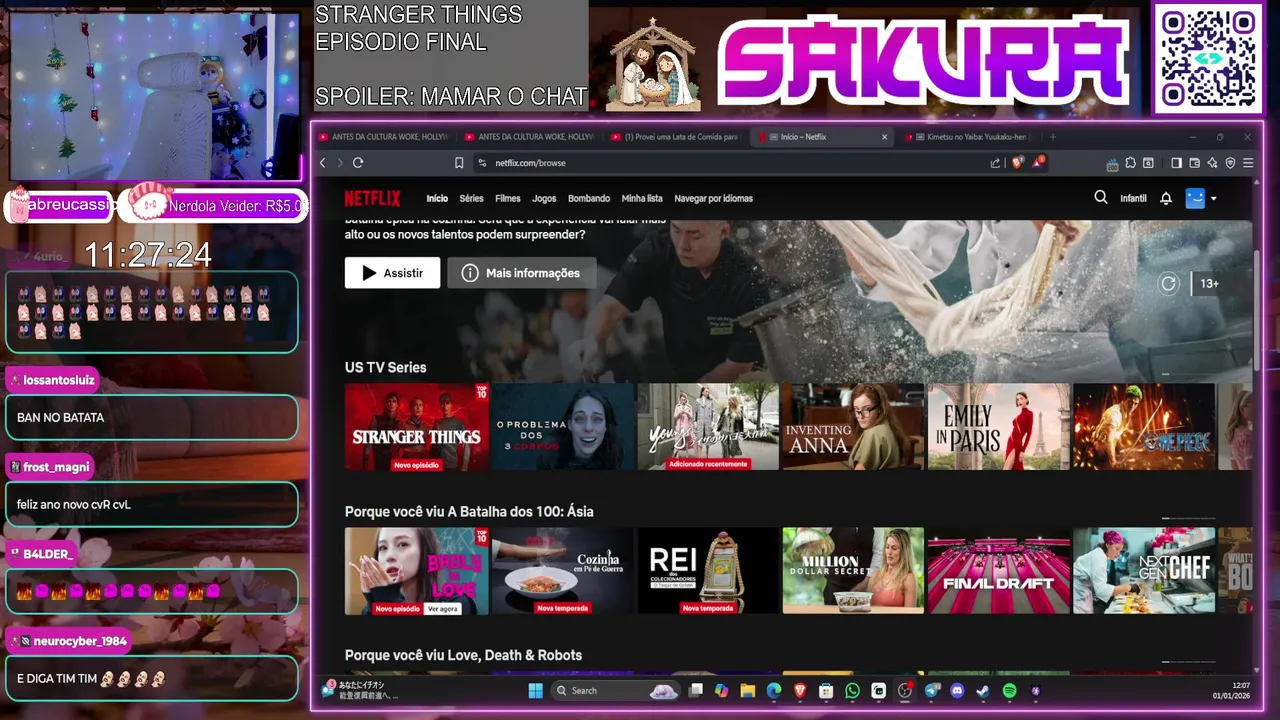Open the Jogos section
Screen dimensions: 1280x720
click(x=544, y=198)
